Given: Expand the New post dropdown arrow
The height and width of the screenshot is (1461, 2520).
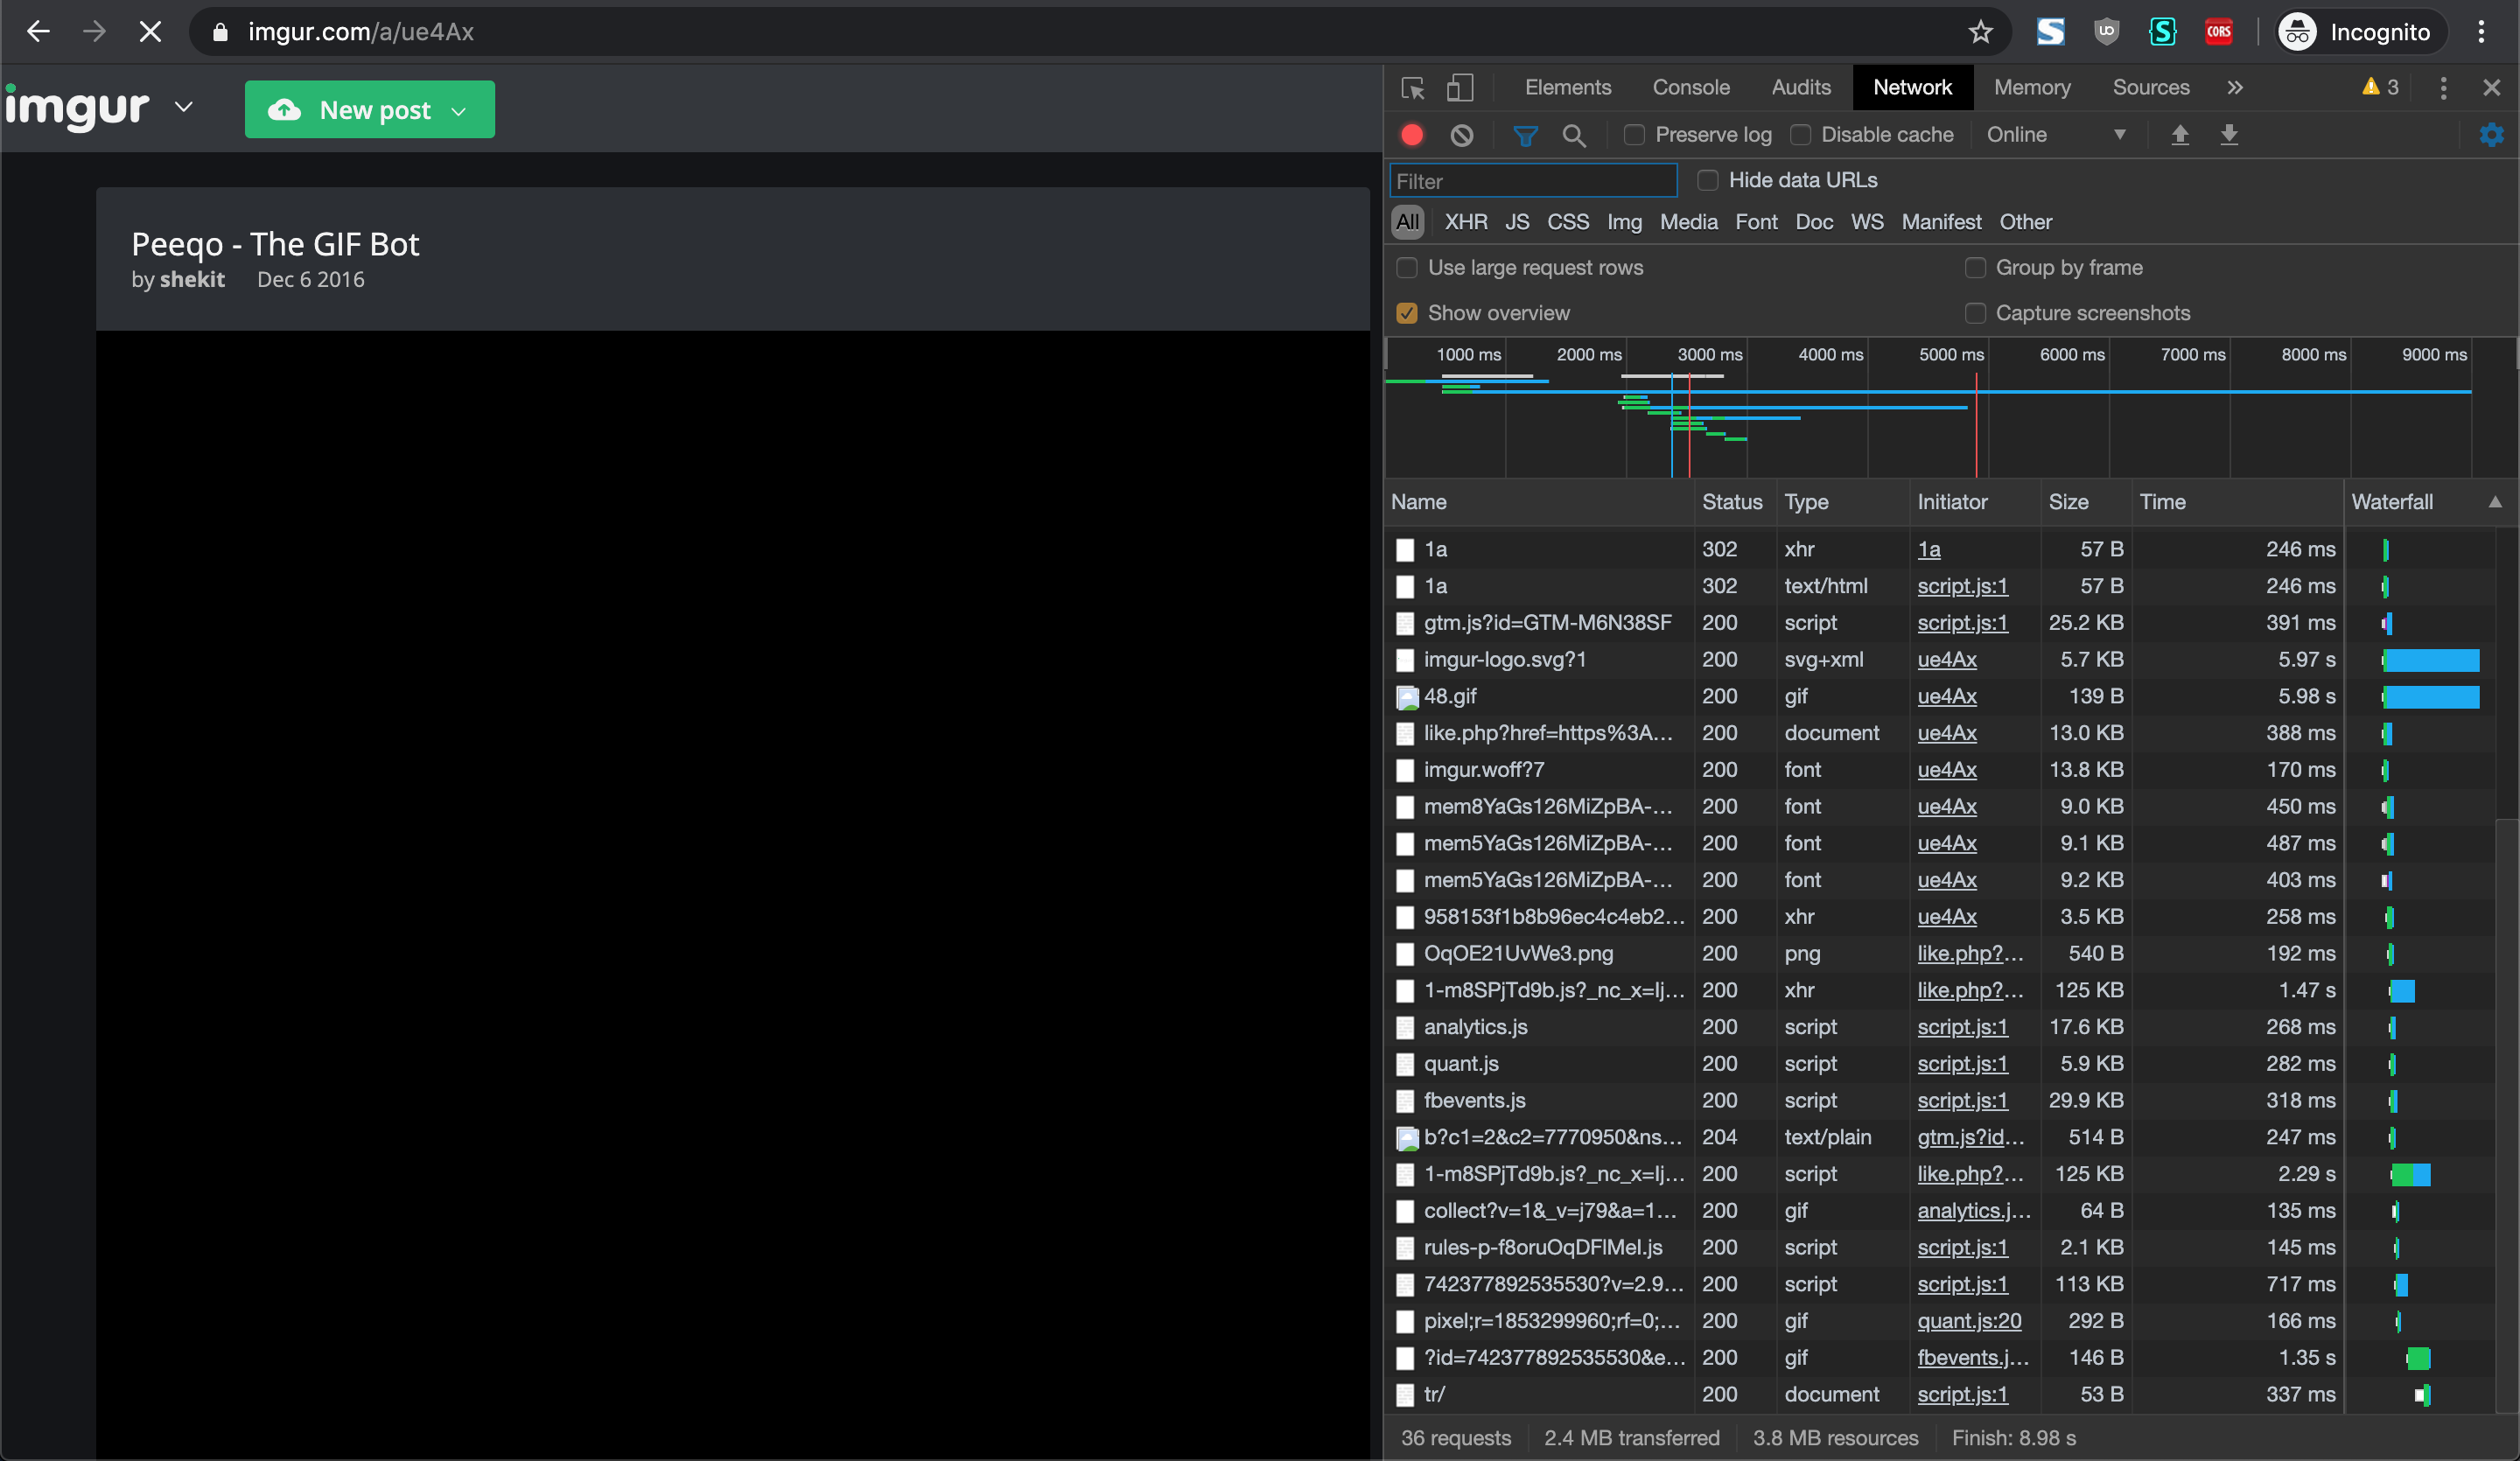Looking at the screenshot, I should pos(459,111).
